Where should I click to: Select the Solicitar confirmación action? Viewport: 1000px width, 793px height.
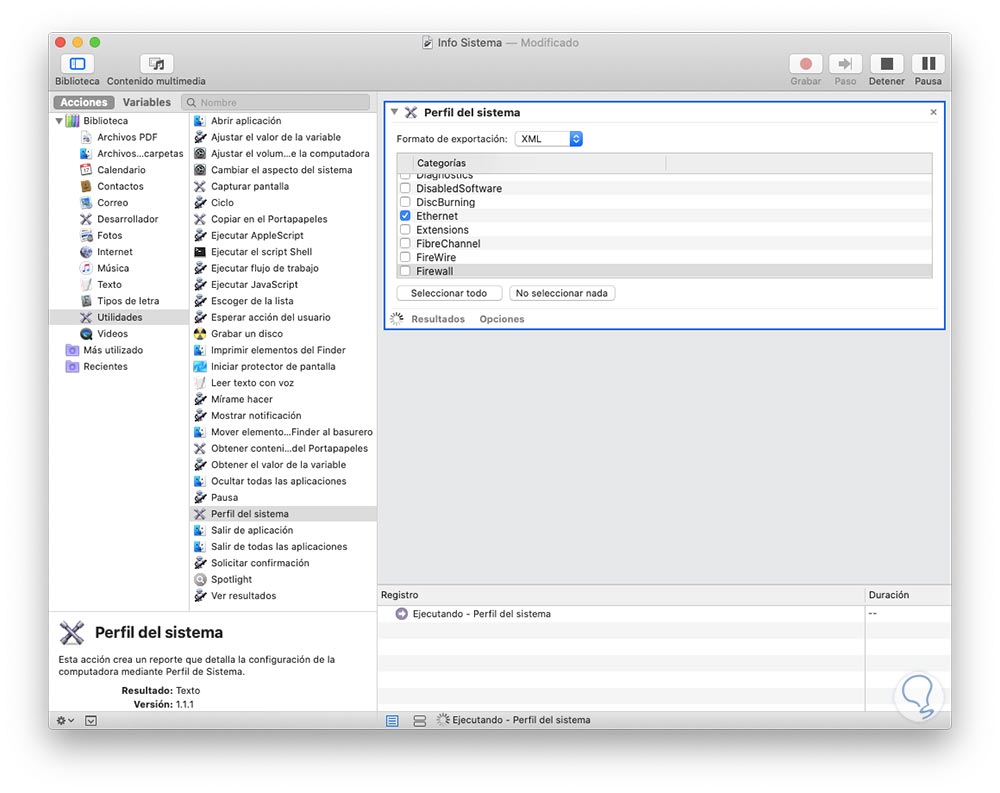pyautogui.click(x=260, y=563)
